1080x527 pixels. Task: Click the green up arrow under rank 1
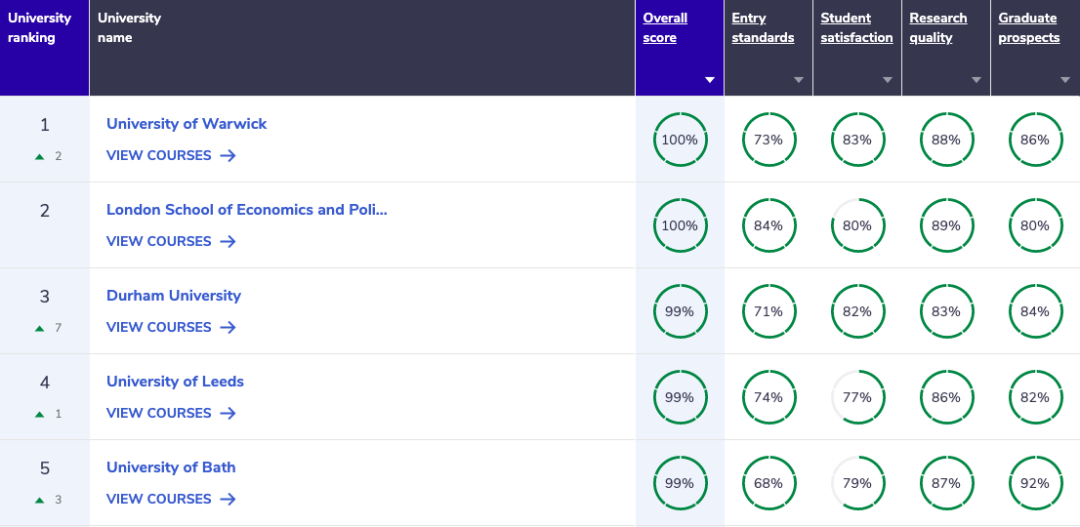40,157
